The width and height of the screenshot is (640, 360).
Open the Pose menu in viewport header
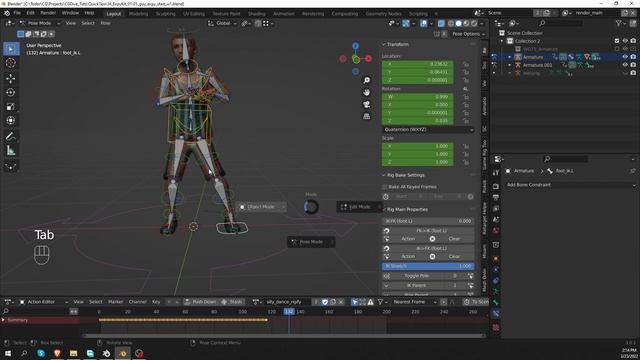click(105, 23)
